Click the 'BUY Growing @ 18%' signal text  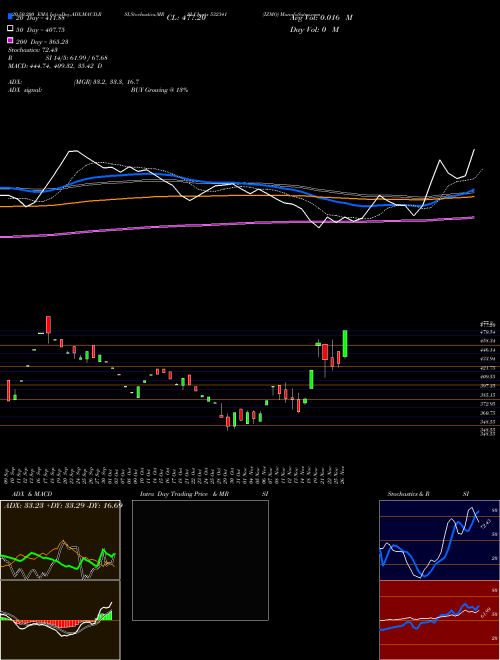(159, 90)
